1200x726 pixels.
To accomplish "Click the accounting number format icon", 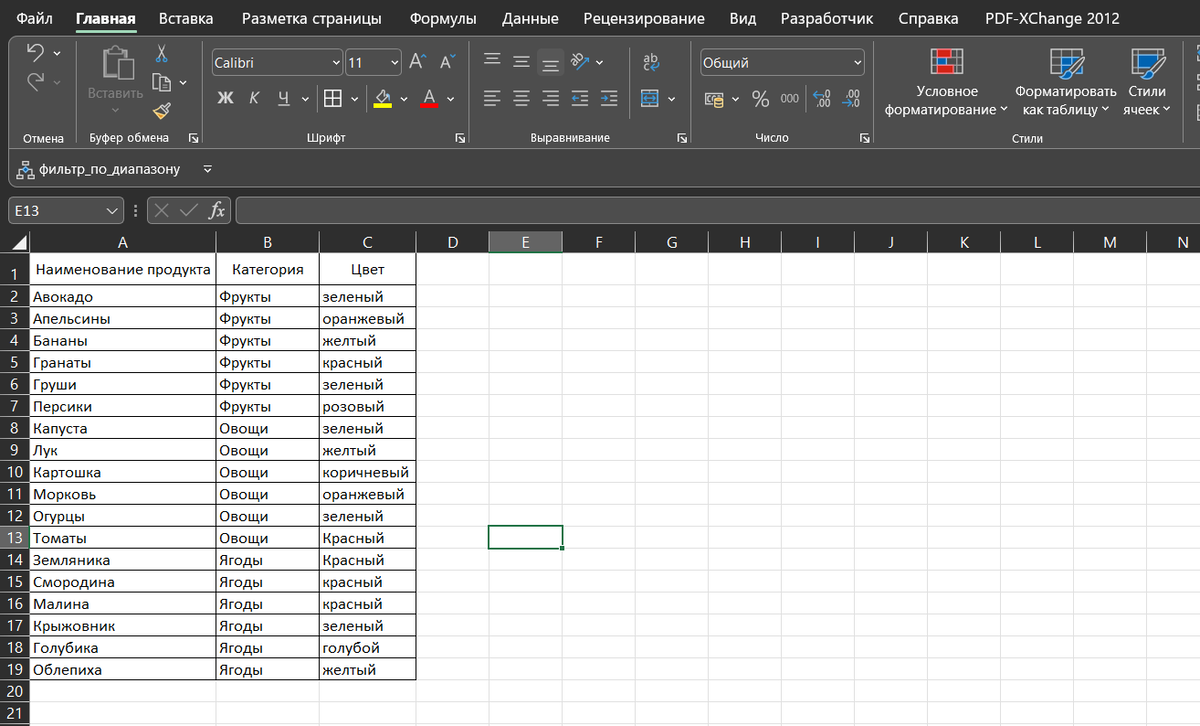I will point(715,98).
